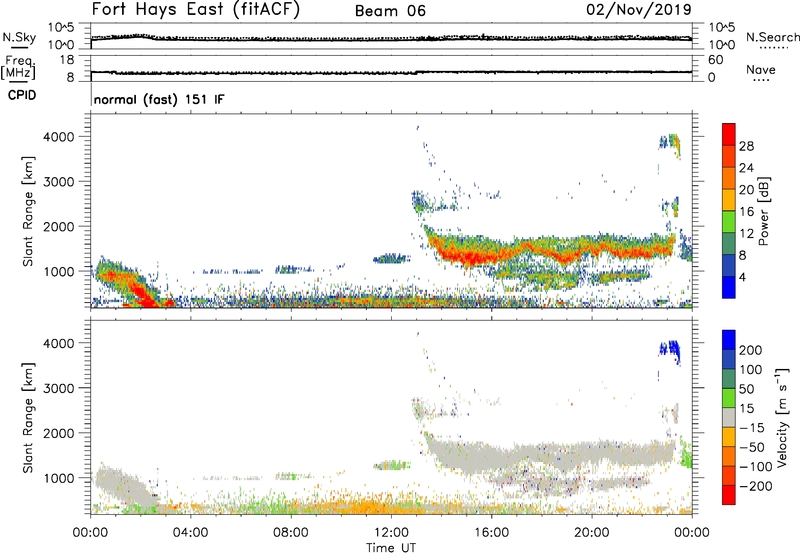Click the 'Fort Hays East (fitACF)' title
Screen dimensions: 800x554
tap(195, 10)
